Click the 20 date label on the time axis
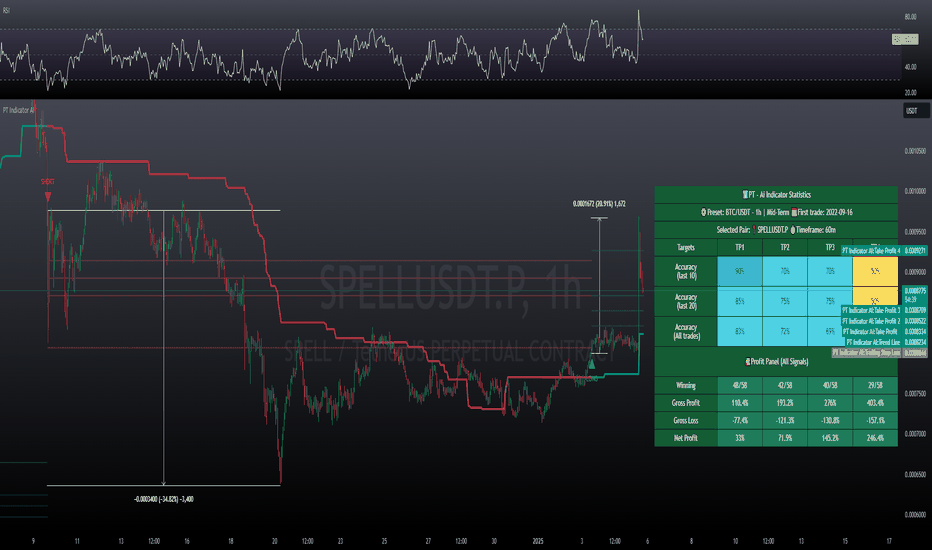Image resolution: width=932 pixels, height=550 pixels. click(275, 541)
